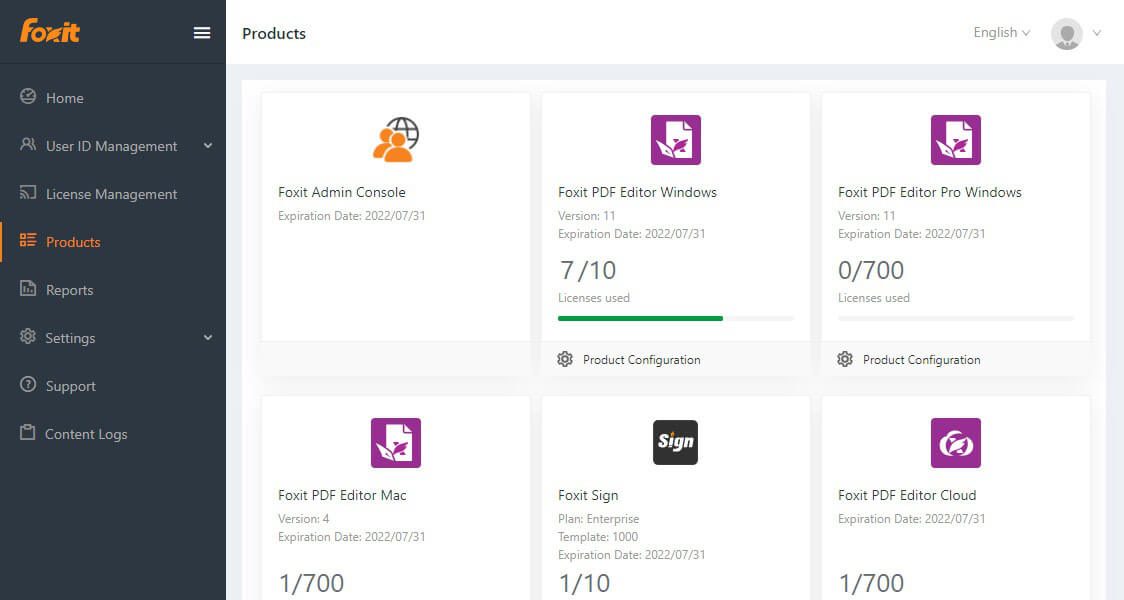Select the Foxit PDF Editor Cloud icon
The height and width of the screenshot is (600, 1124).
(955, 441)
